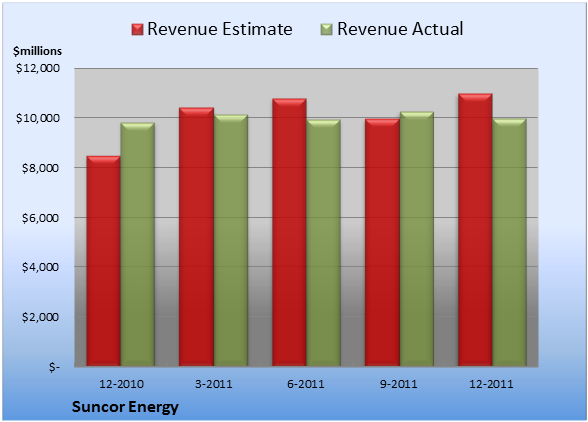Select the 6-2011 quarter label

tap(306, 384)
